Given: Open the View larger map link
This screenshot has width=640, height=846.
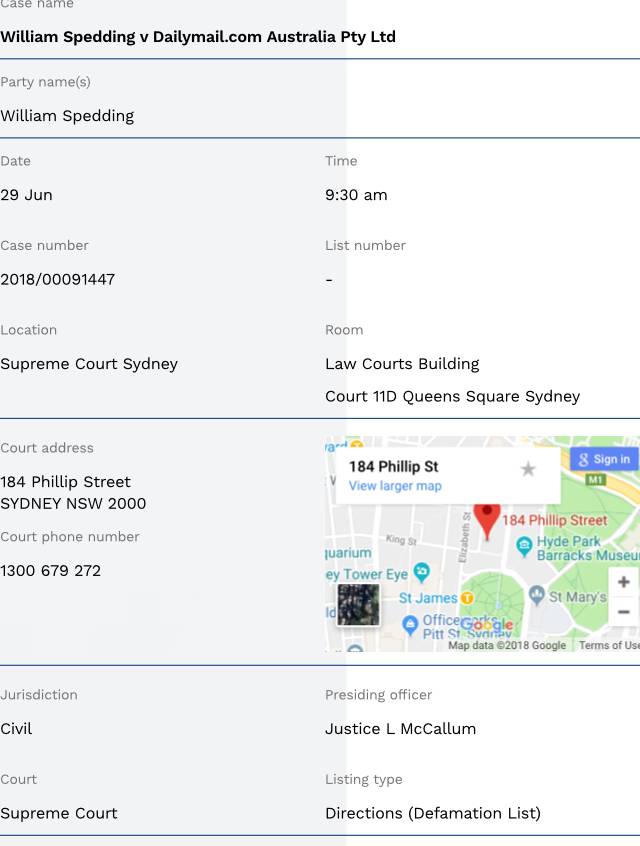Looking at the screenshot, I should 394,486.
